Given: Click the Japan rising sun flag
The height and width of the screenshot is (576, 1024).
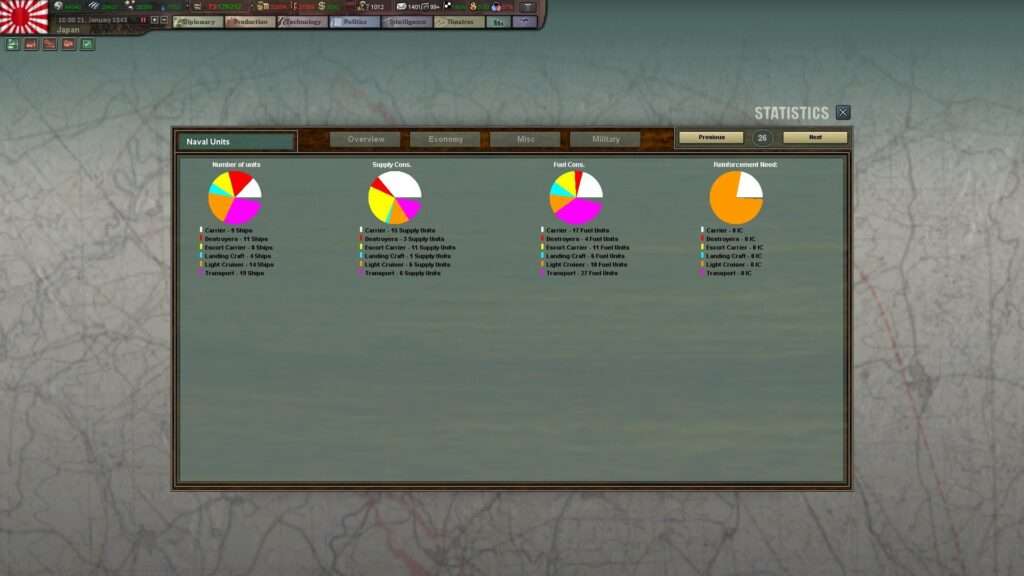Looking at the screenshot, I should (24, 16).
